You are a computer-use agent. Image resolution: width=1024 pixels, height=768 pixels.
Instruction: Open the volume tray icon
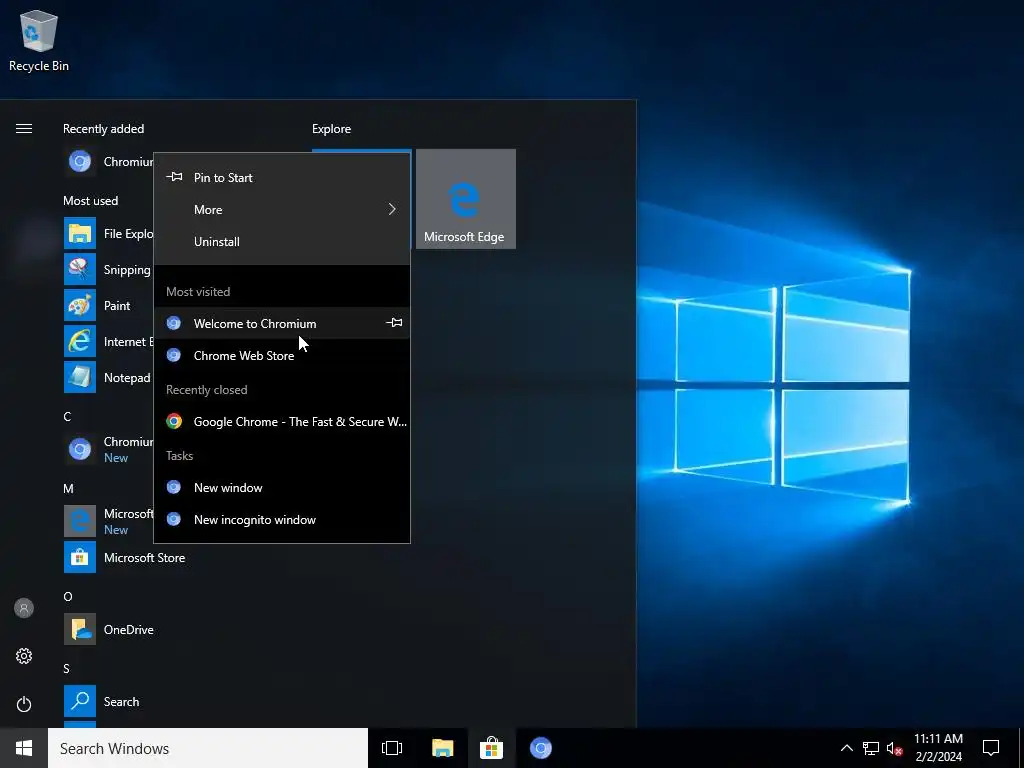[894, 748]
